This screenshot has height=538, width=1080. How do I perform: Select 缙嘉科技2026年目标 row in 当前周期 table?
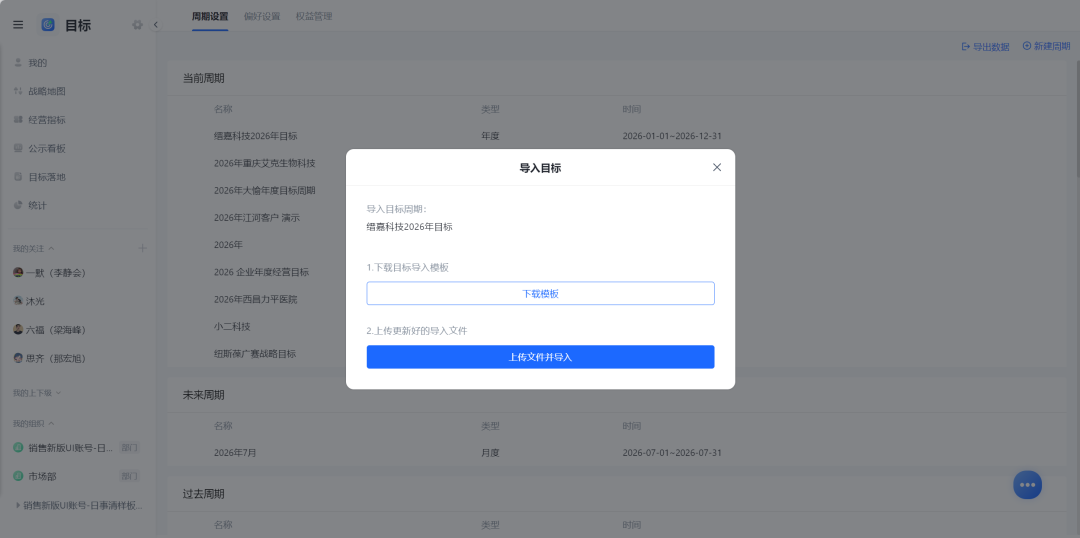(x=616, y=136)
